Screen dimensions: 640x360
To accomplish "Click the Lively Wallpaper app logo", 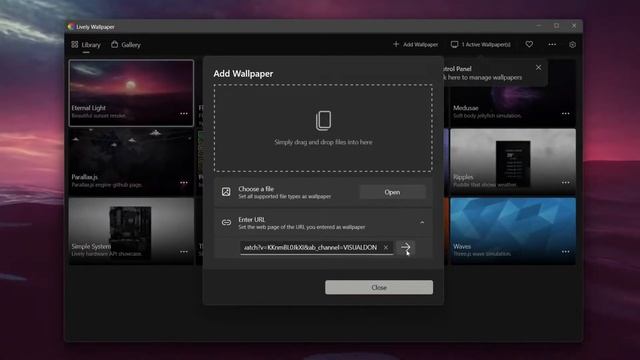I will tap(71, 27).
